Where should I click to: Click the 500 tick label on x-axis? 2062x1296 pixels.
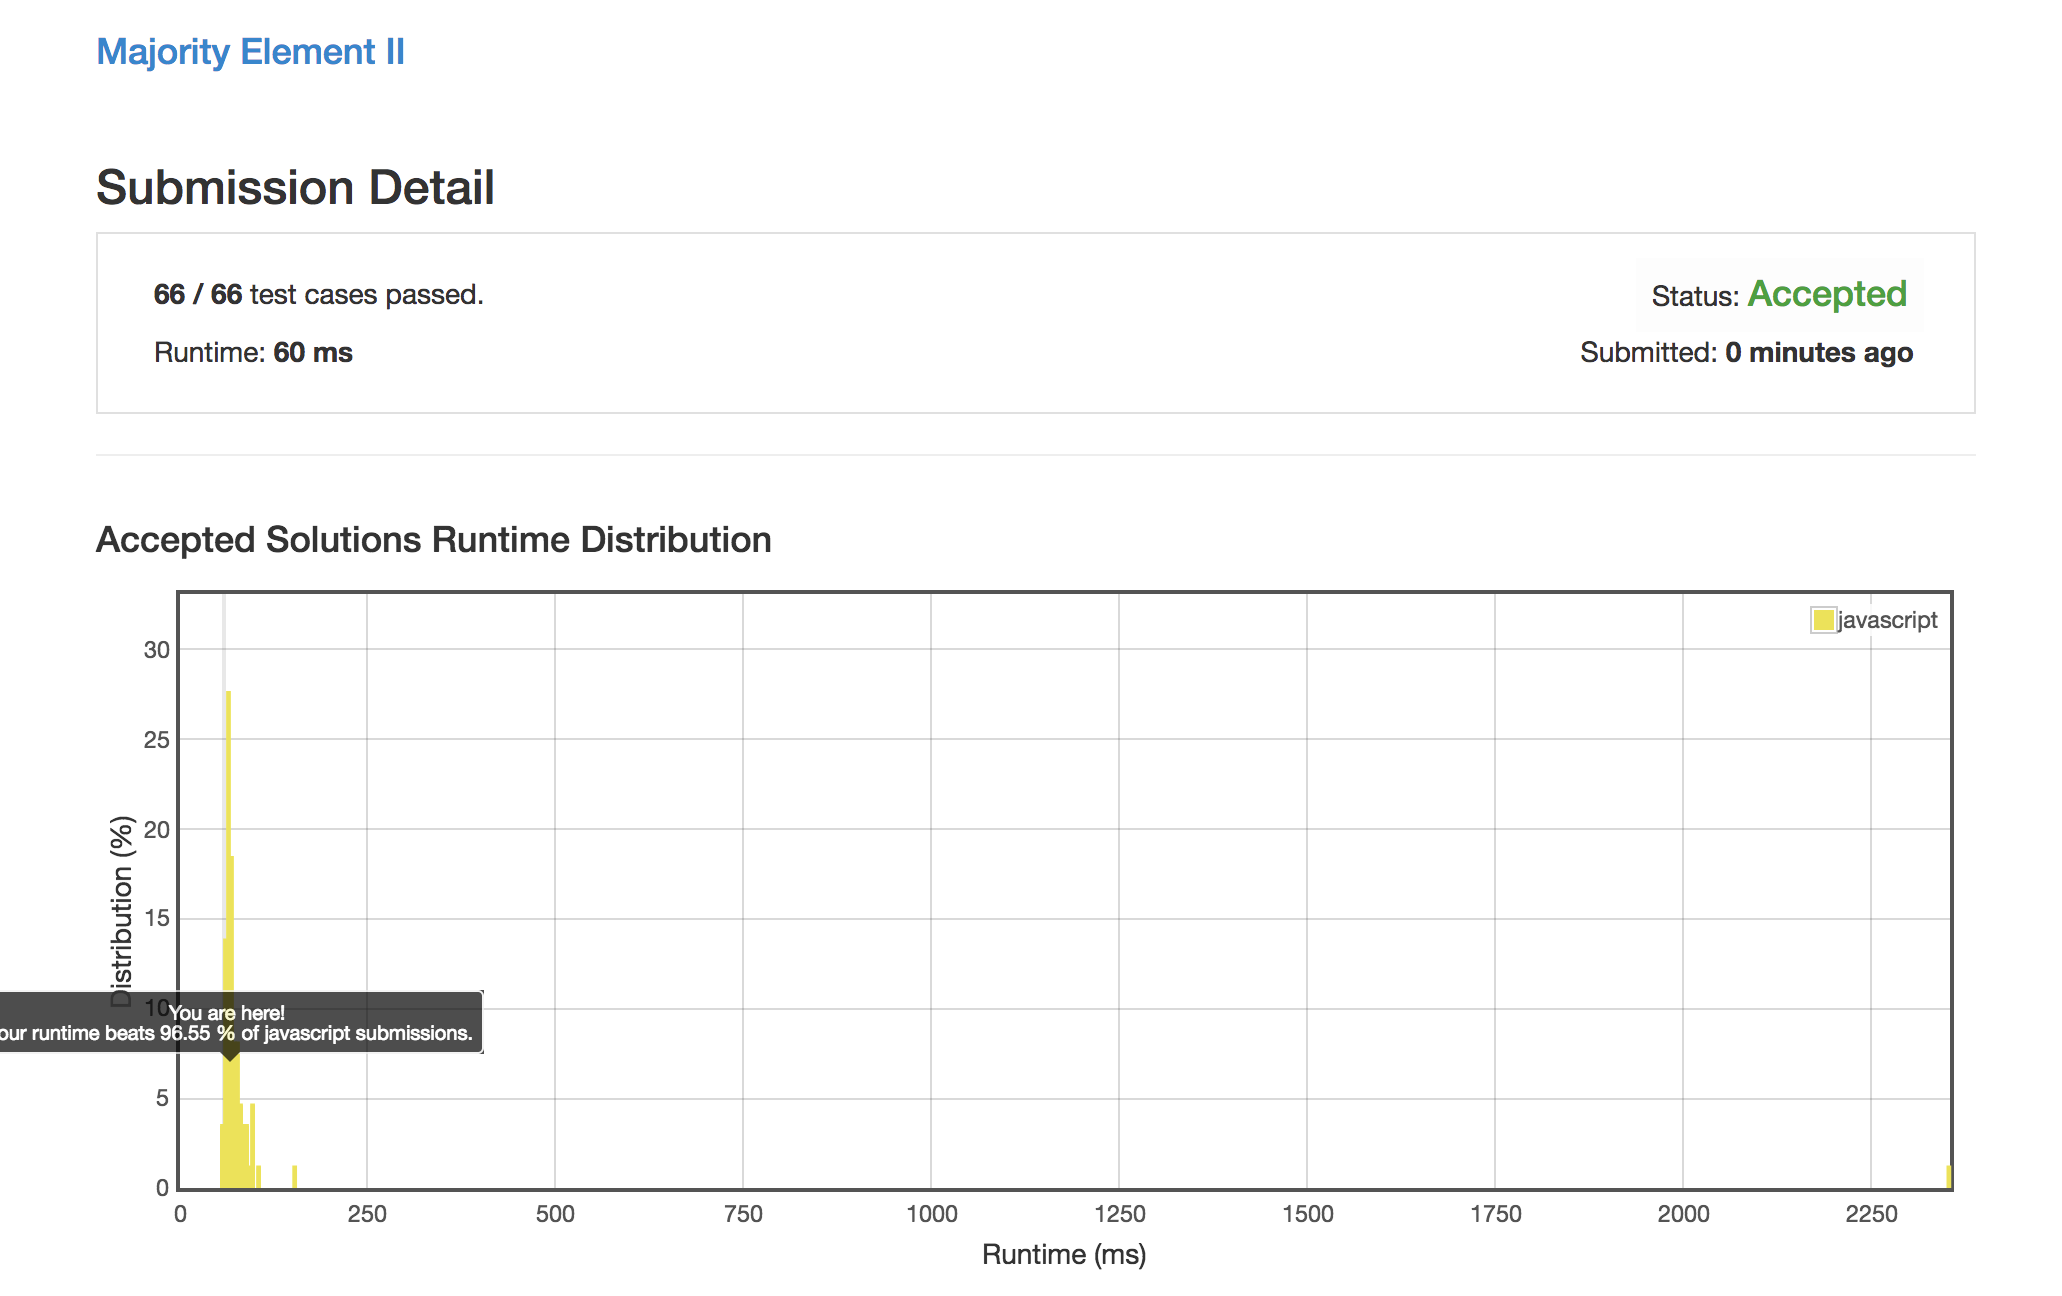[x=555, y=1214]
